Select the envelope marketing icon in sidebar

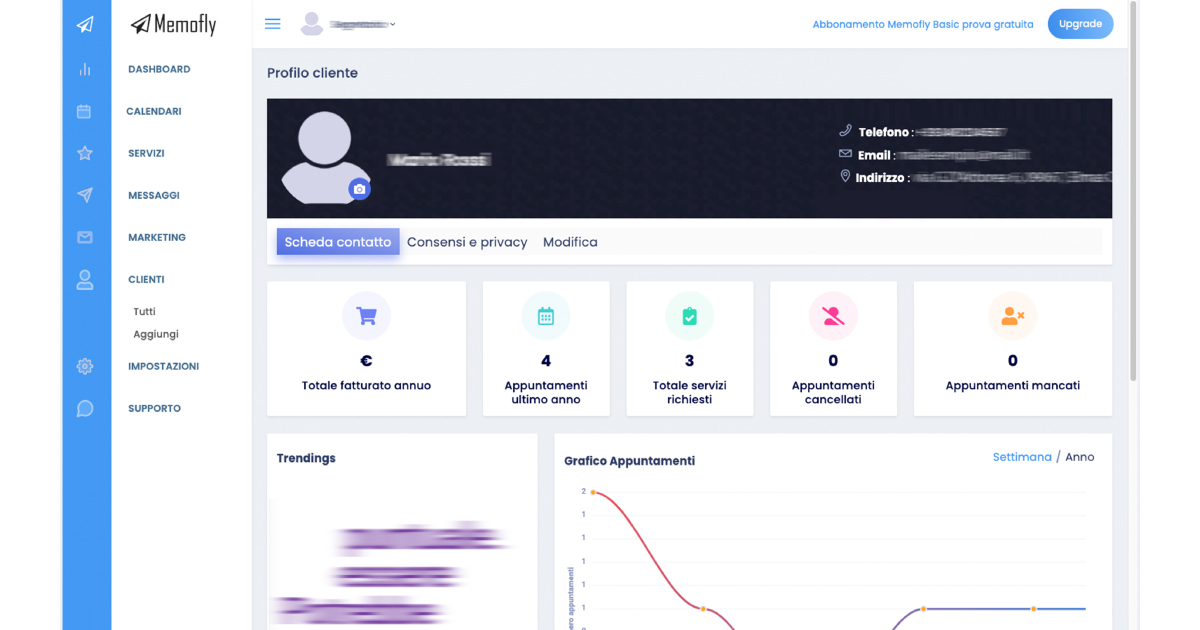point(86,237)
